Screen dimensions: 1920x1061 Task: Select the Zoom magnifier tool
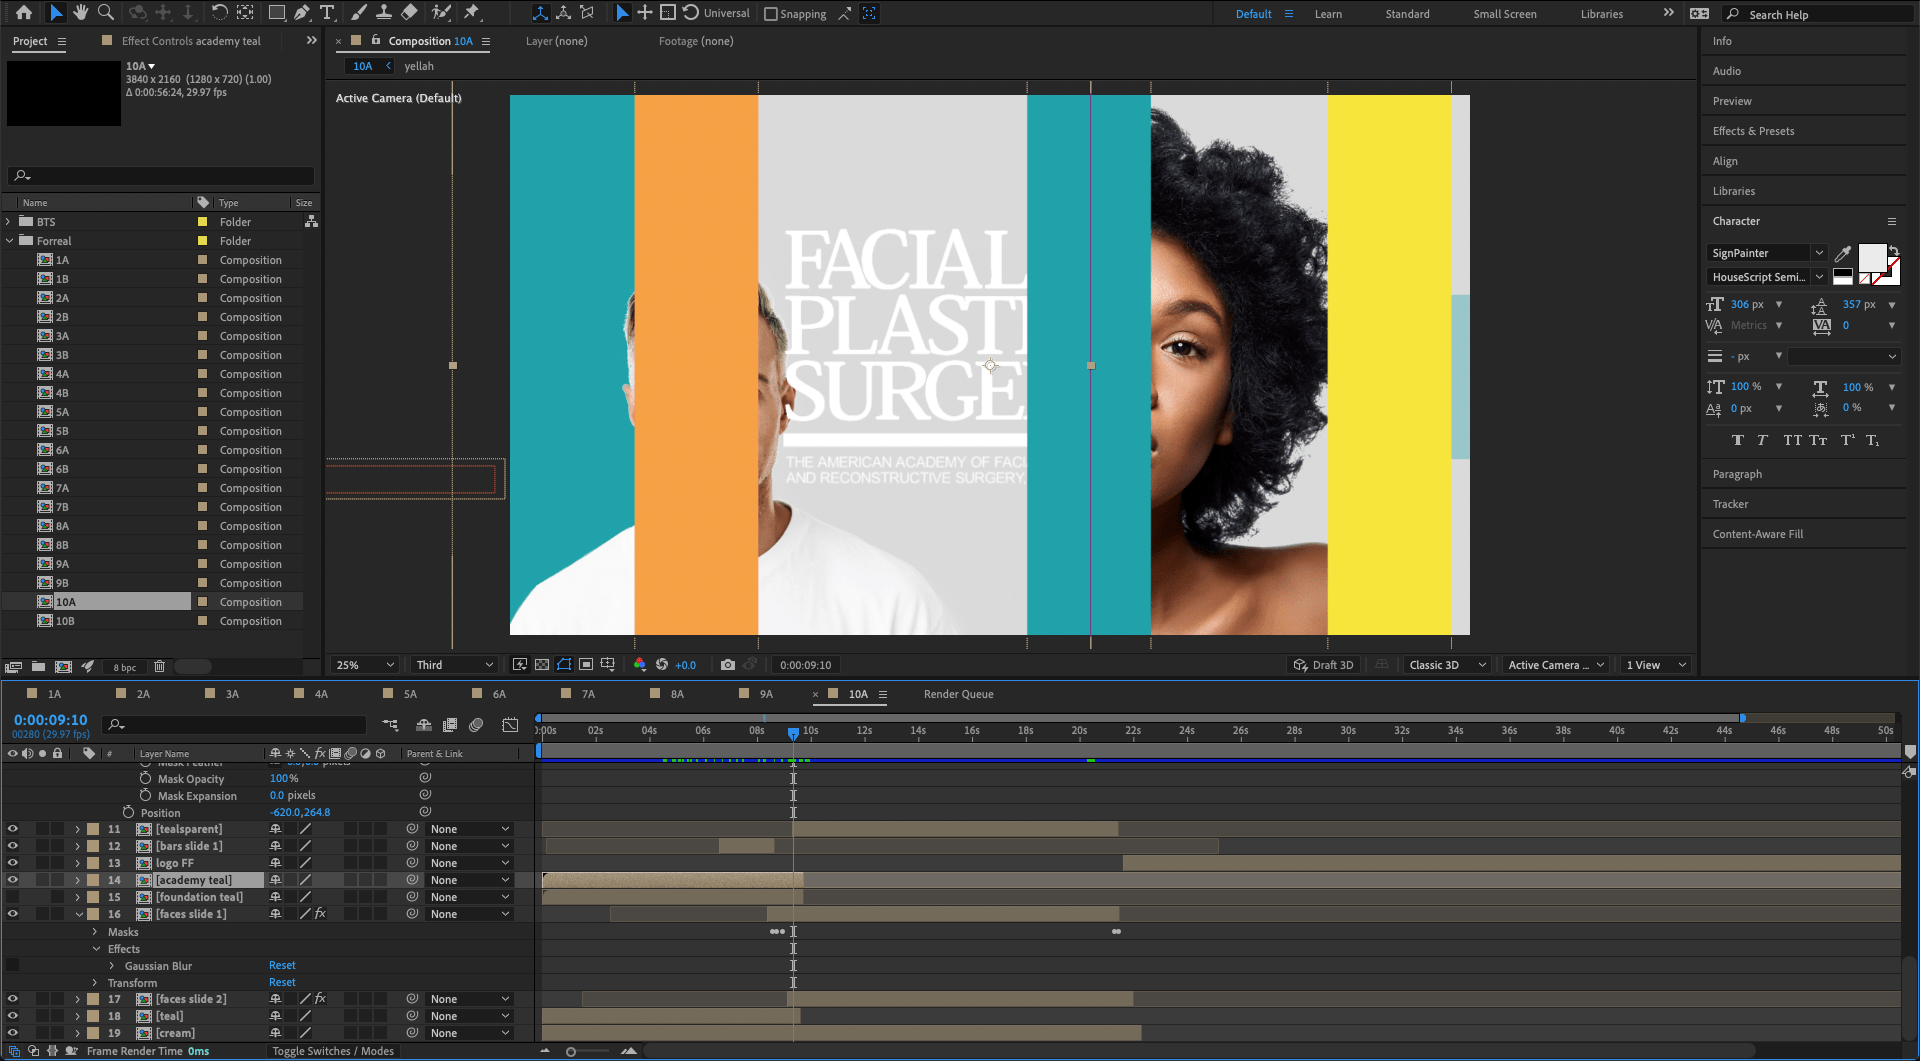click(105, 13)
